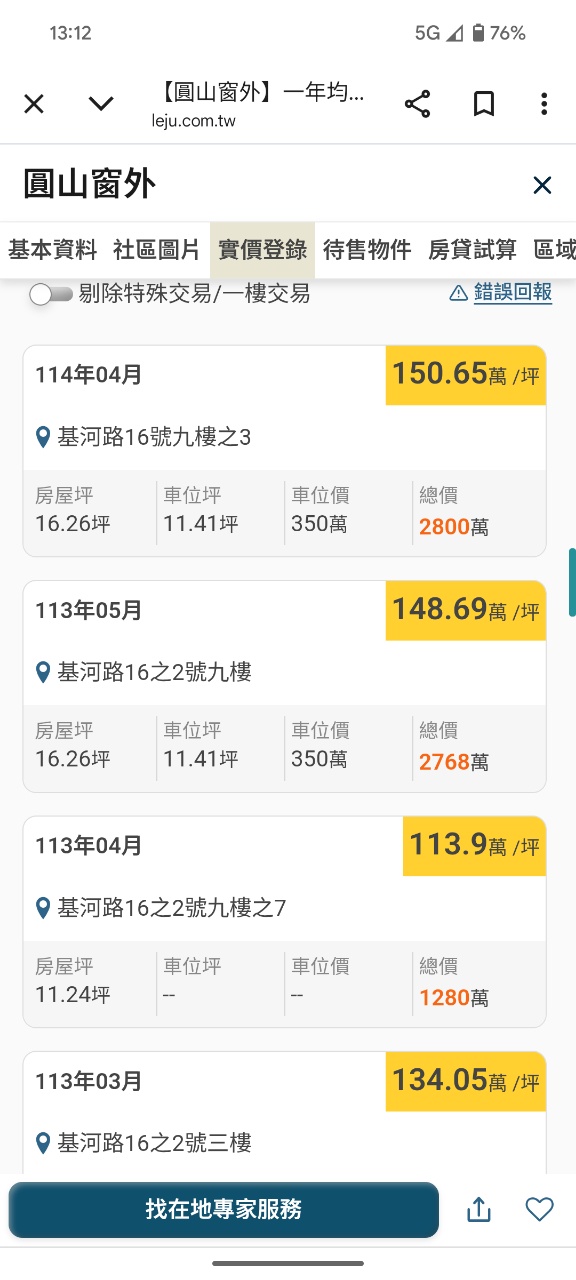Expand the browser down-chevron menu
Screen dimensions: 576x1280
[x=101, y=104]
